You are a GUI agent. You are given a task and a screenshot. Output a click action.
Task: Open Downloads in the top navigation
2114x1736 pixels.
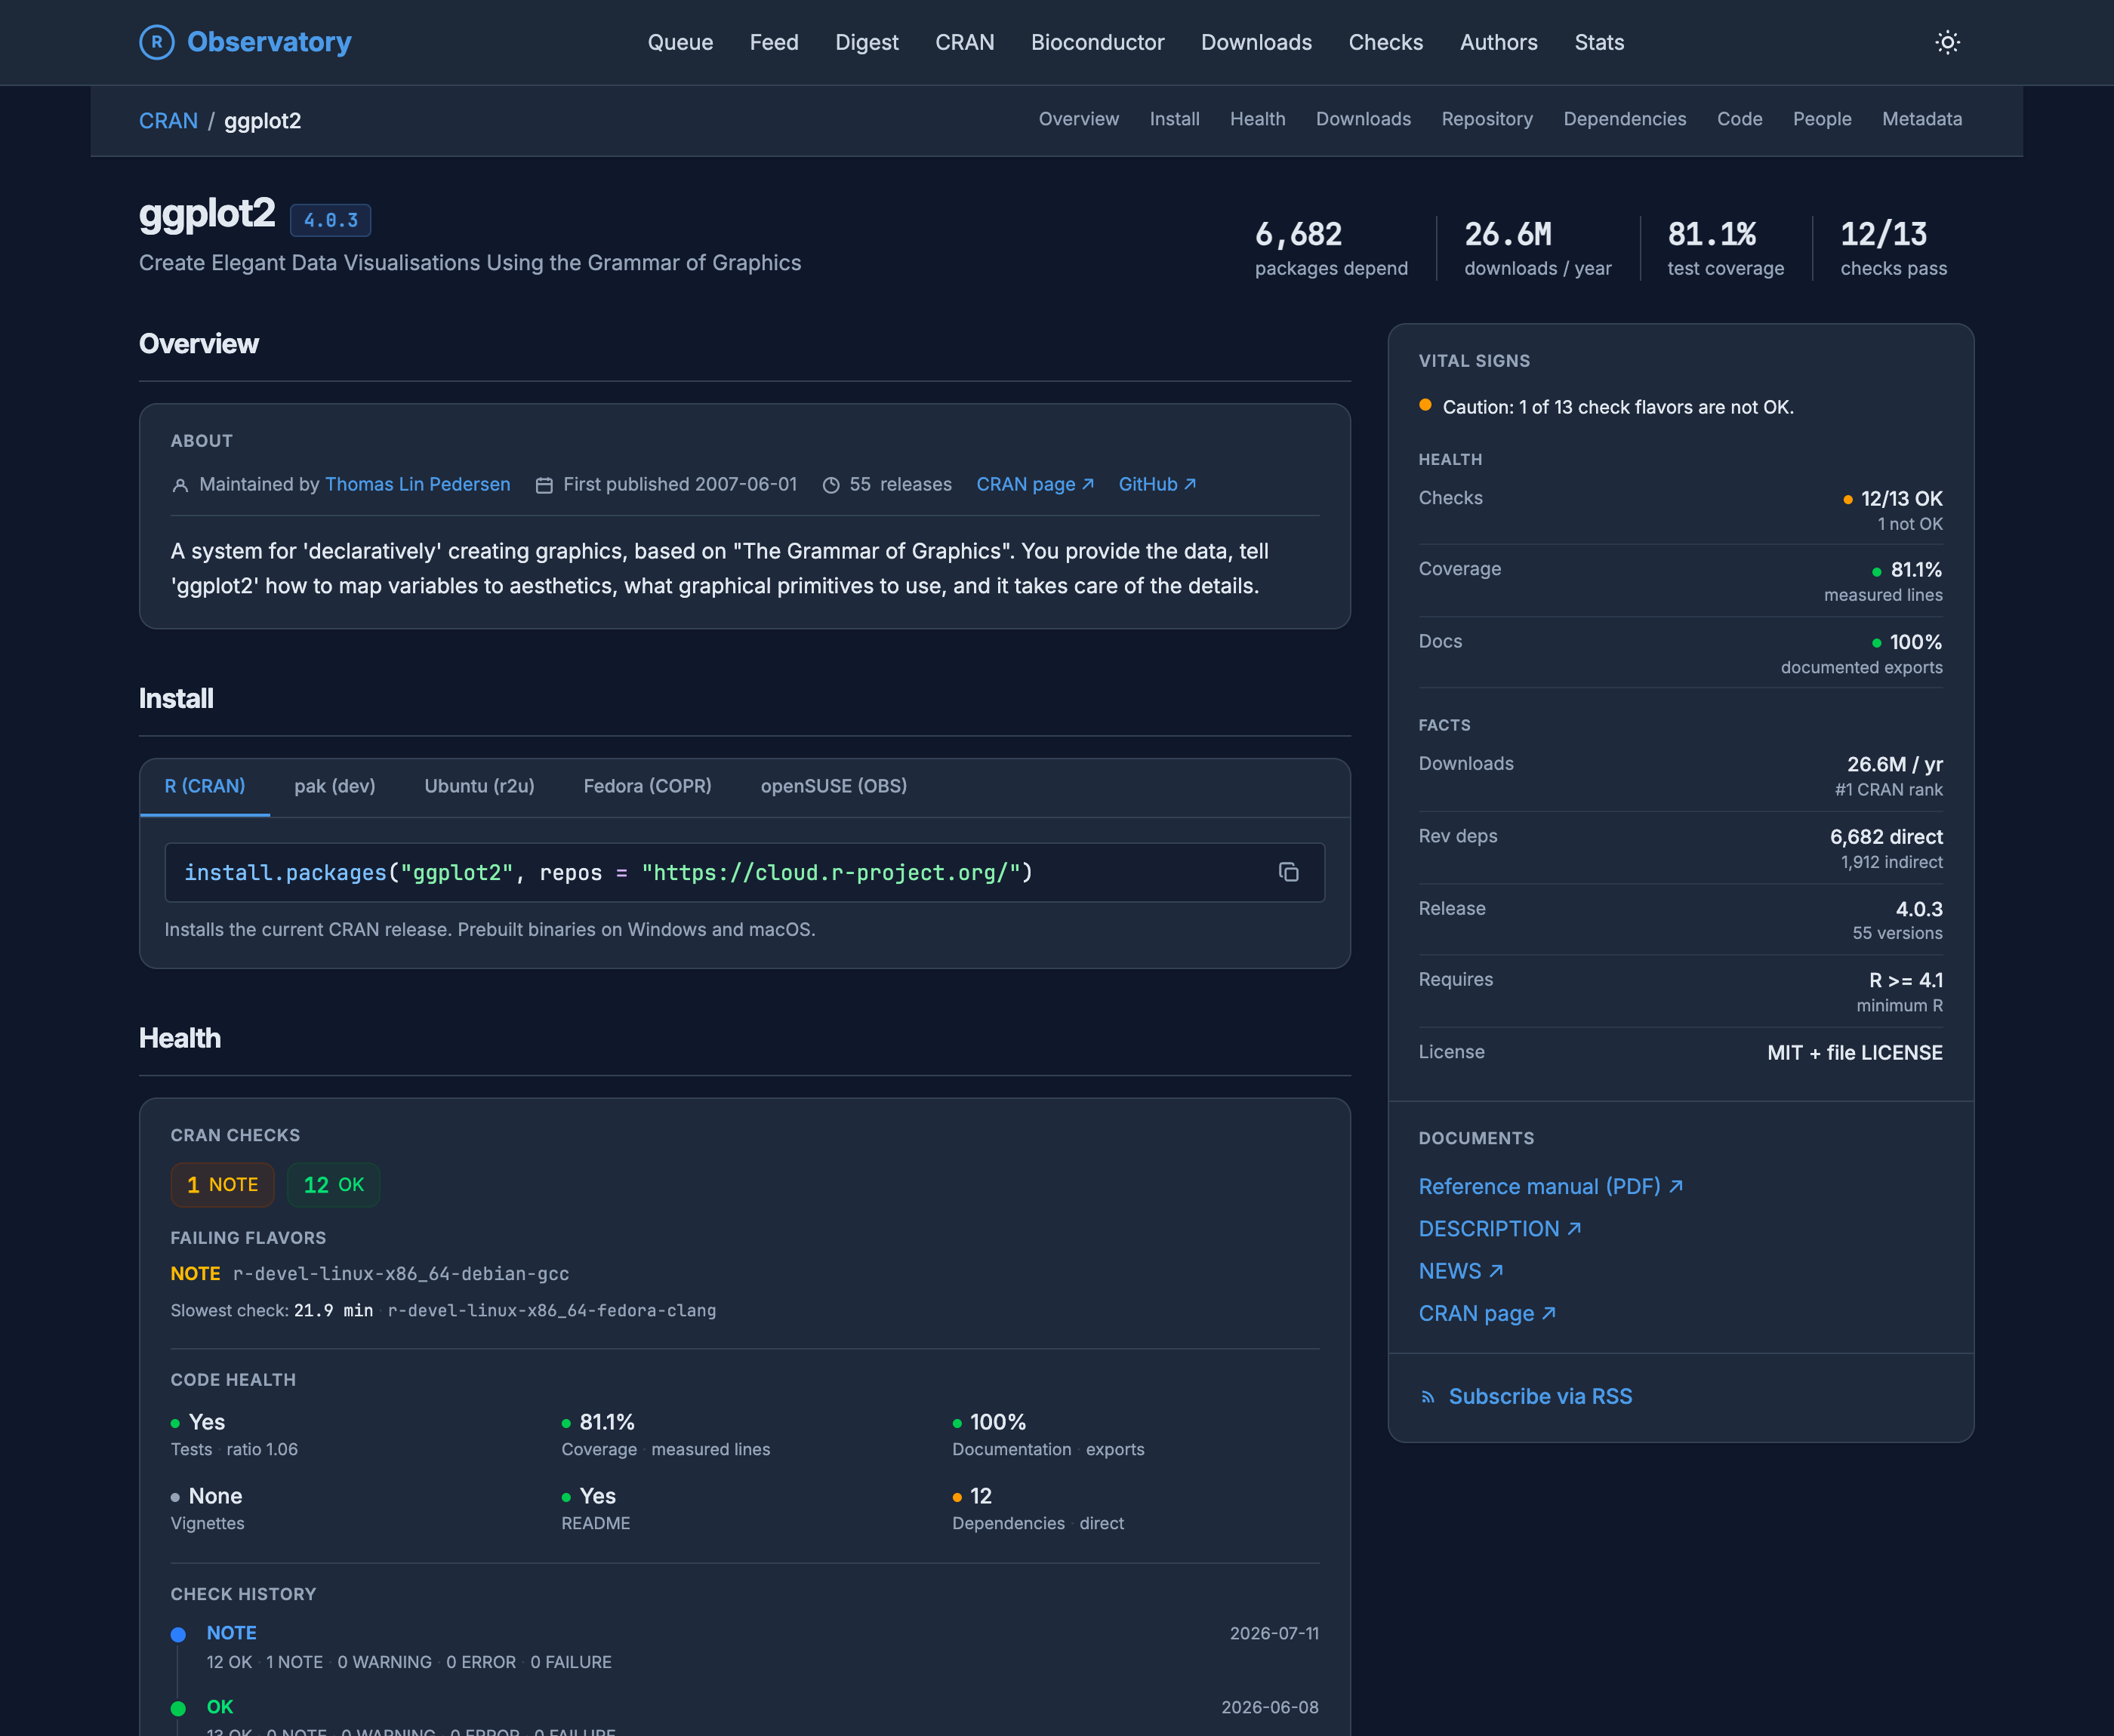coord(1256,42)
